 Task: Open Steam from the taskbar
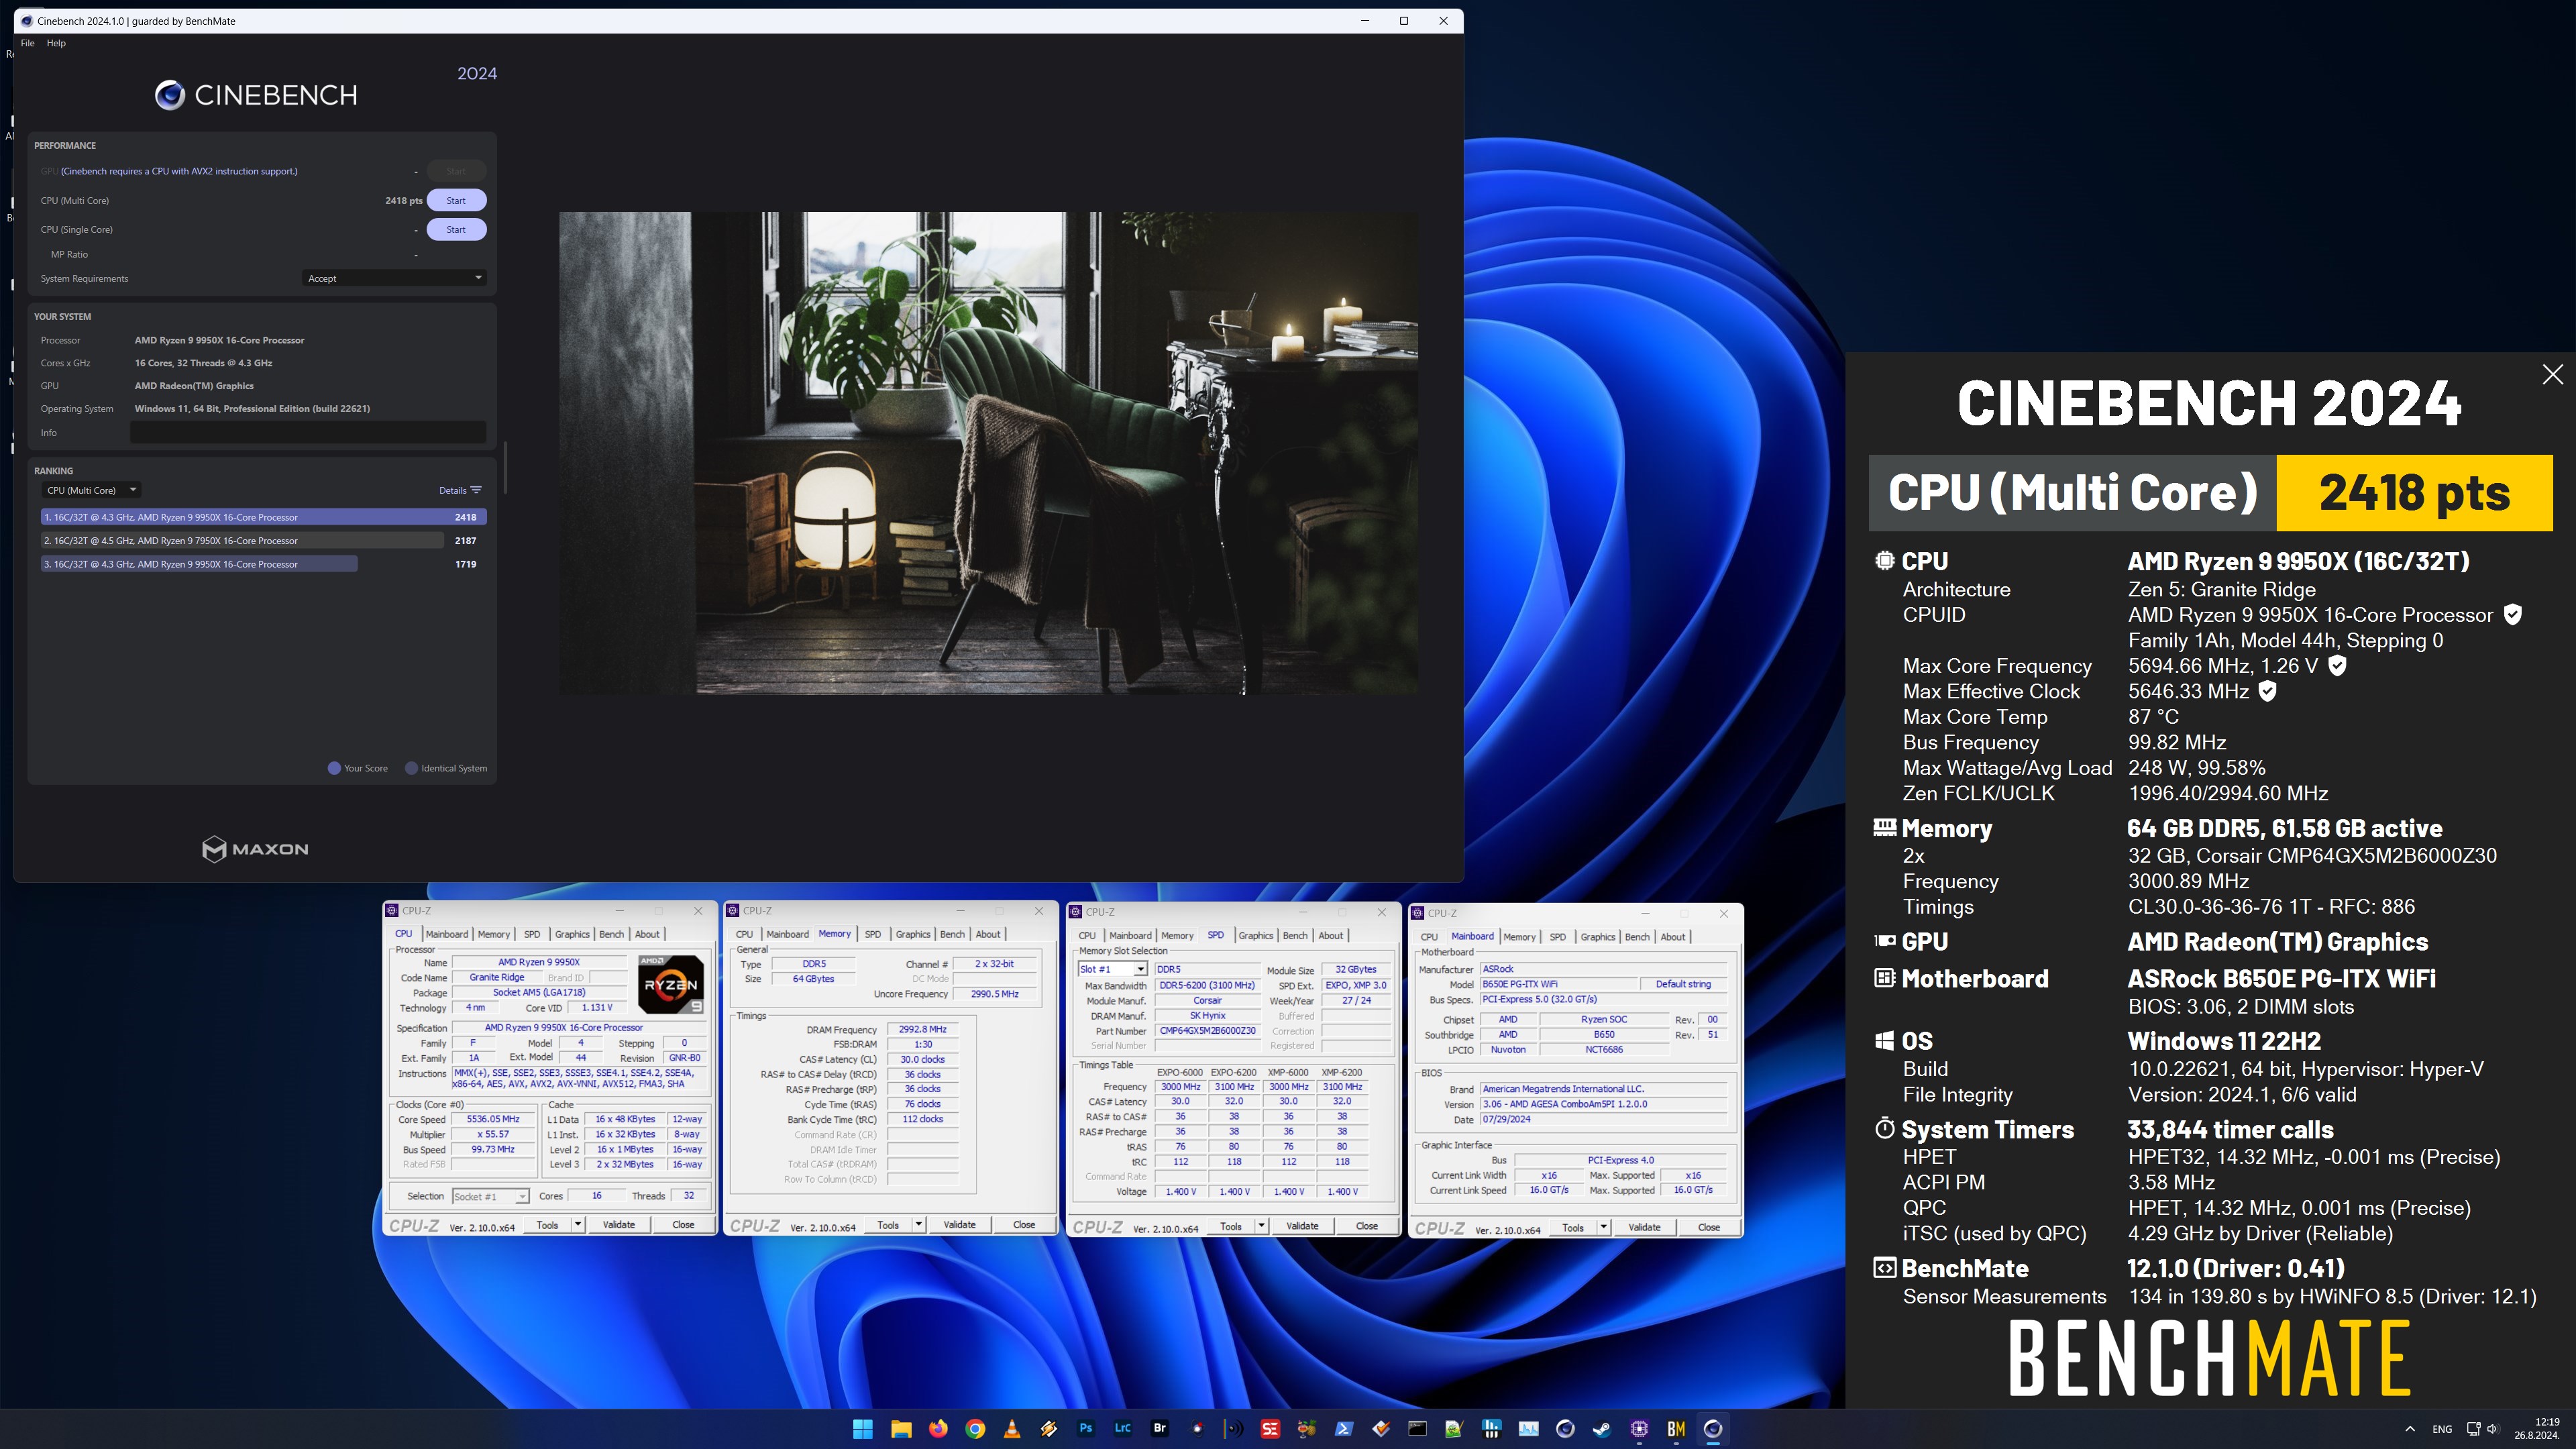[x=1602, y=1429]
